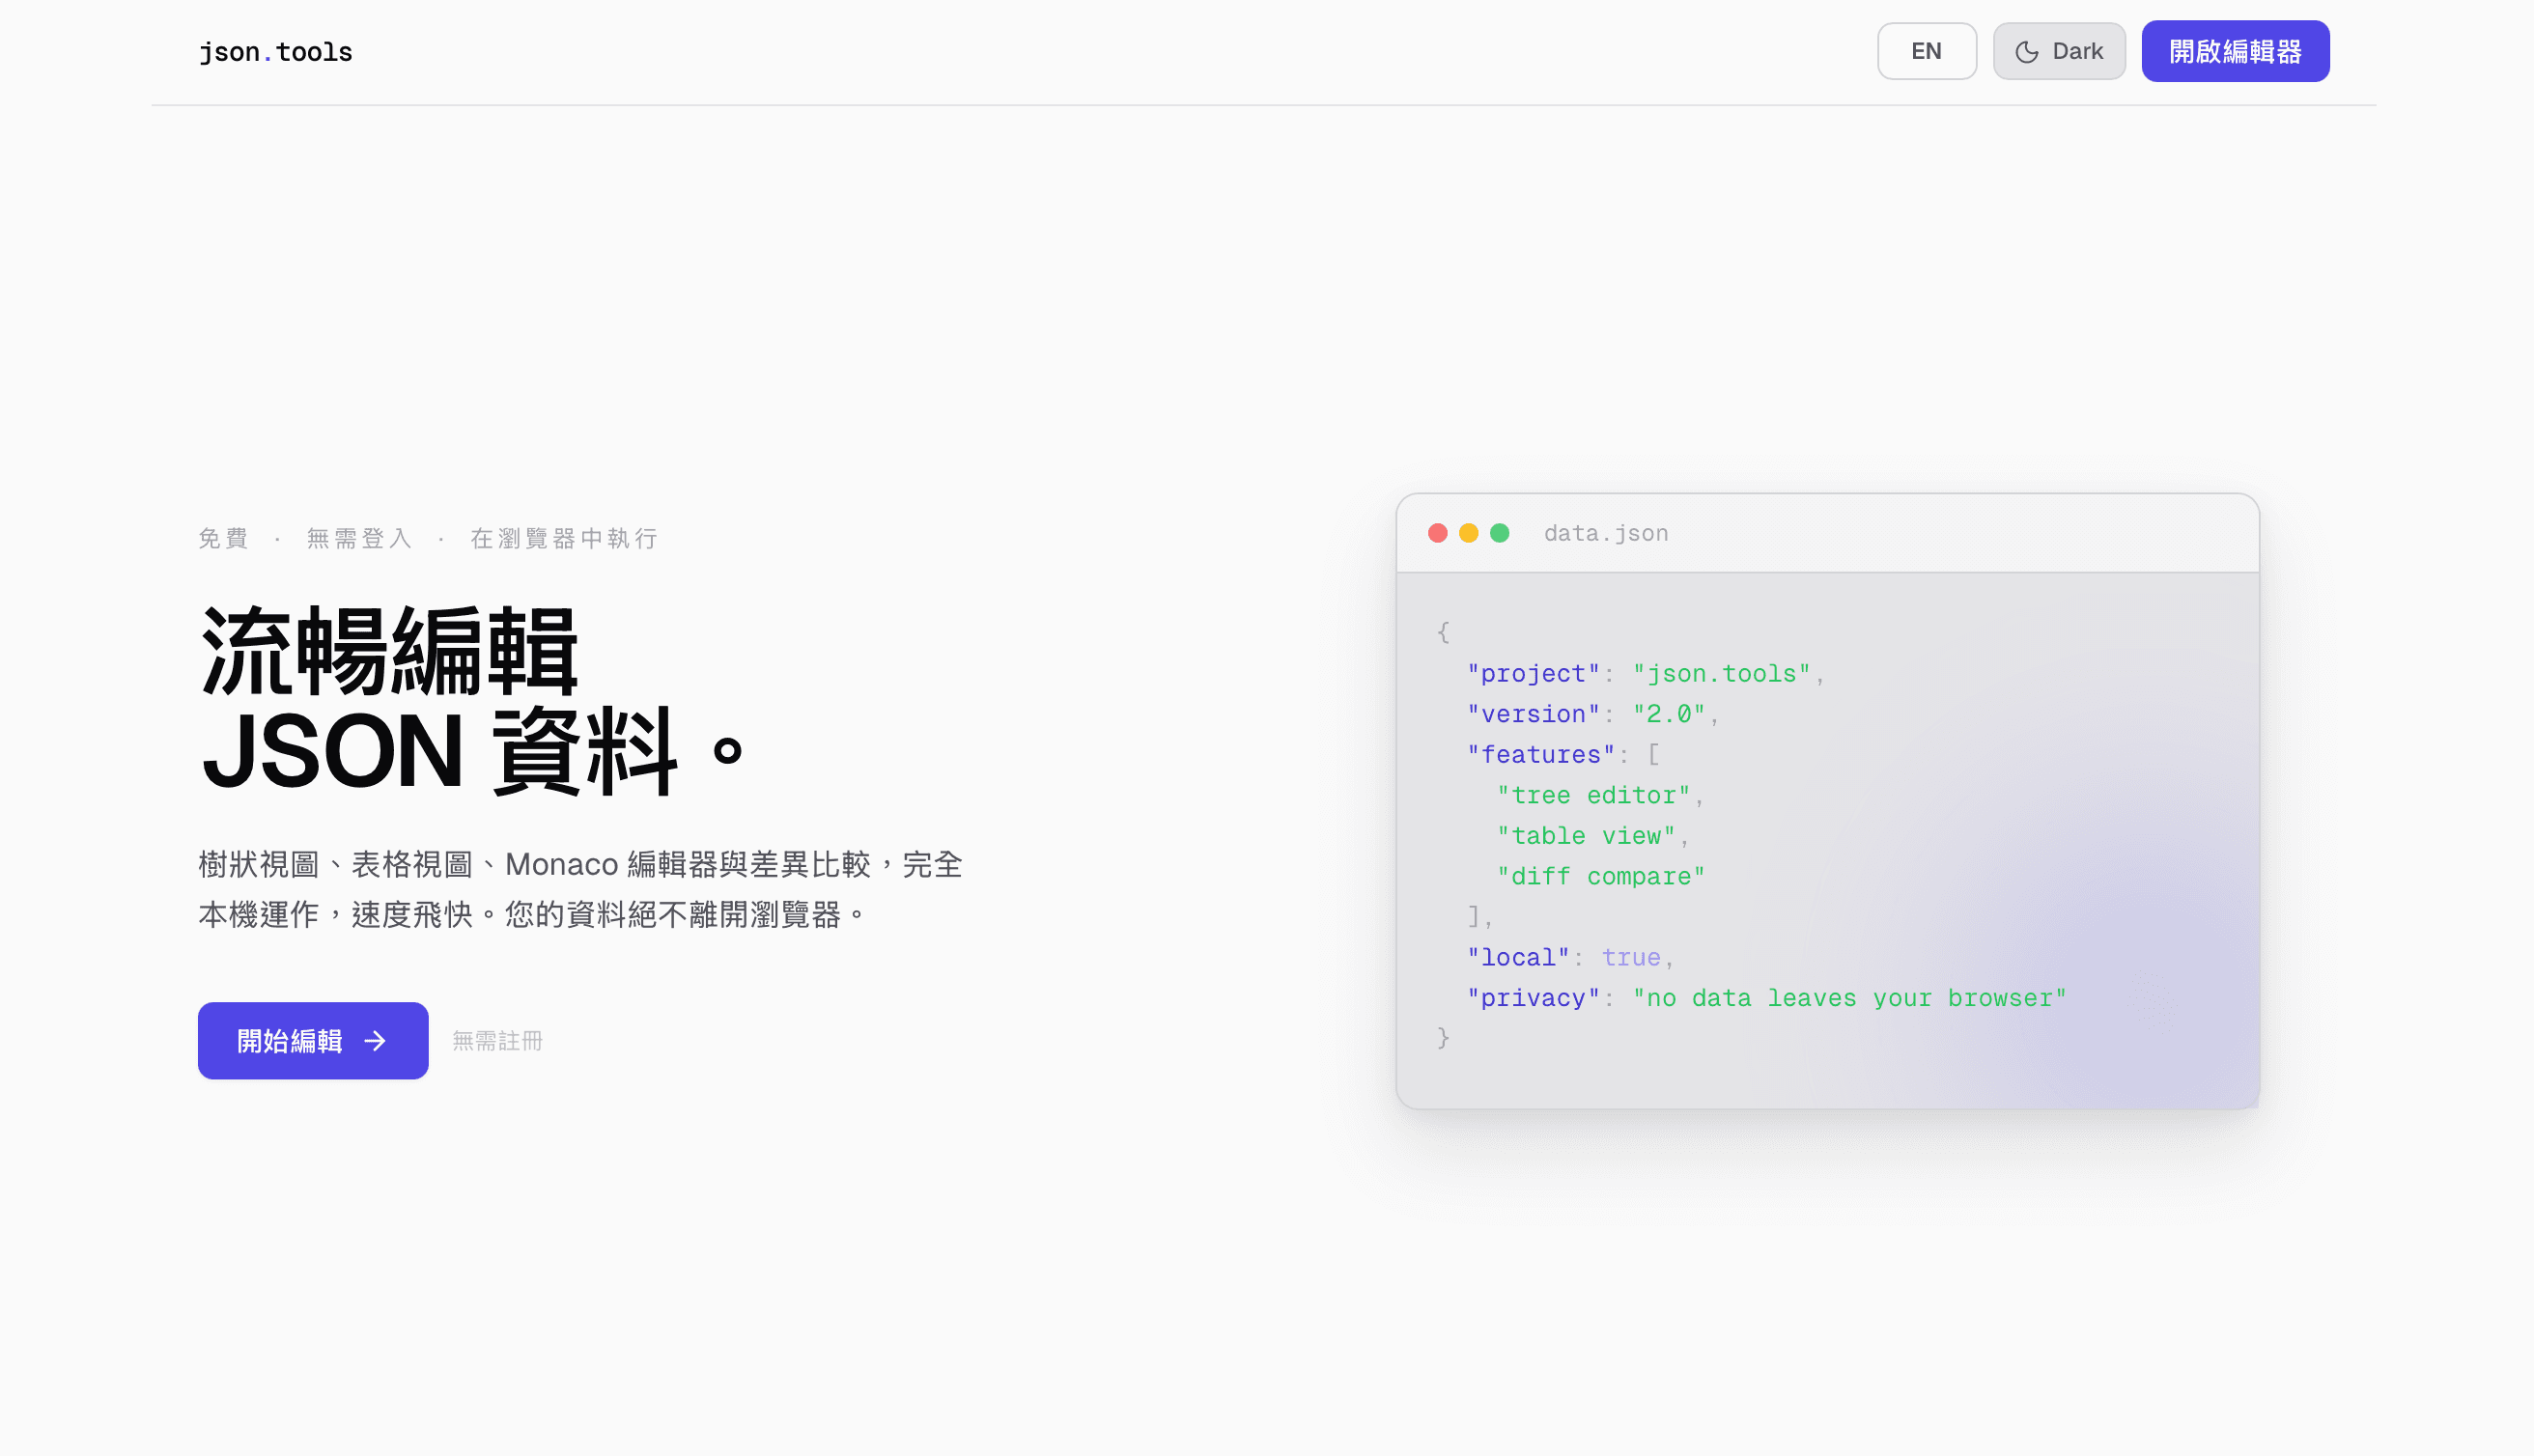Click the "json.tools" string value

(1721, 673)
